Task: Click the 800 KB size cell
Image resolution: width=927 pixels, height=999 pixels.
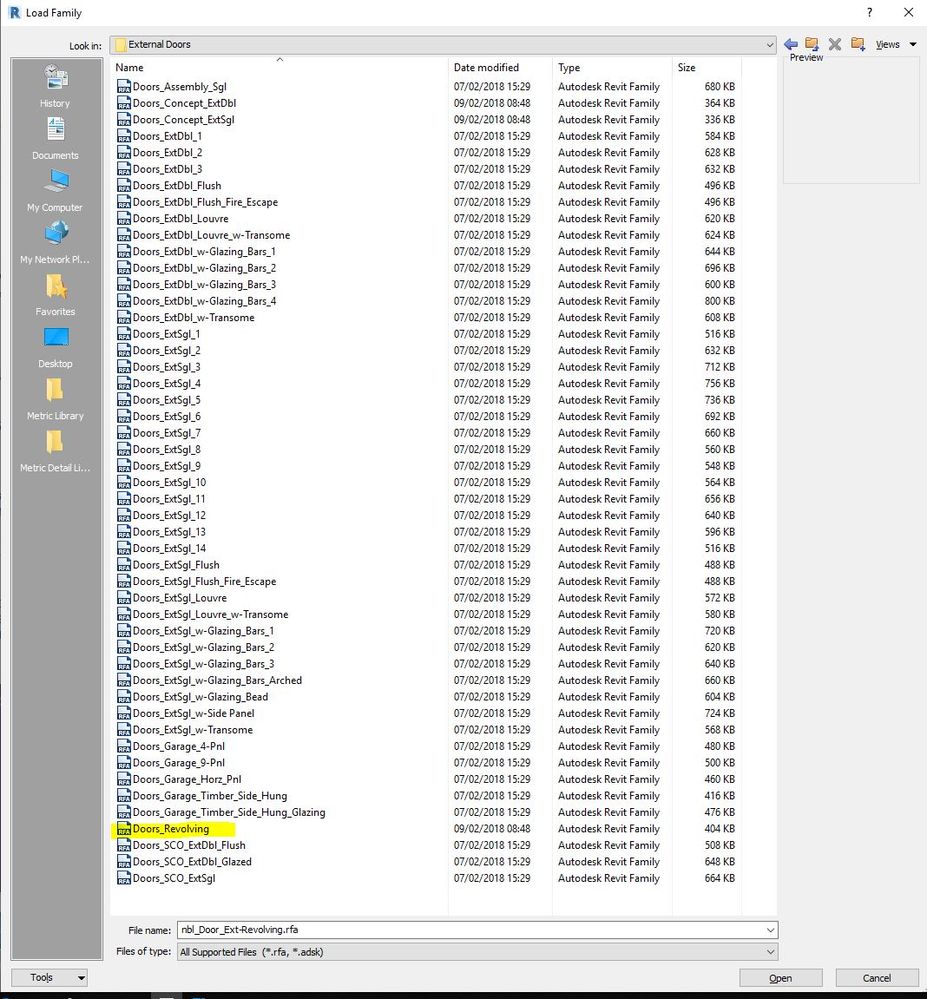Action: pyautogui.click(x=719, y=301)
